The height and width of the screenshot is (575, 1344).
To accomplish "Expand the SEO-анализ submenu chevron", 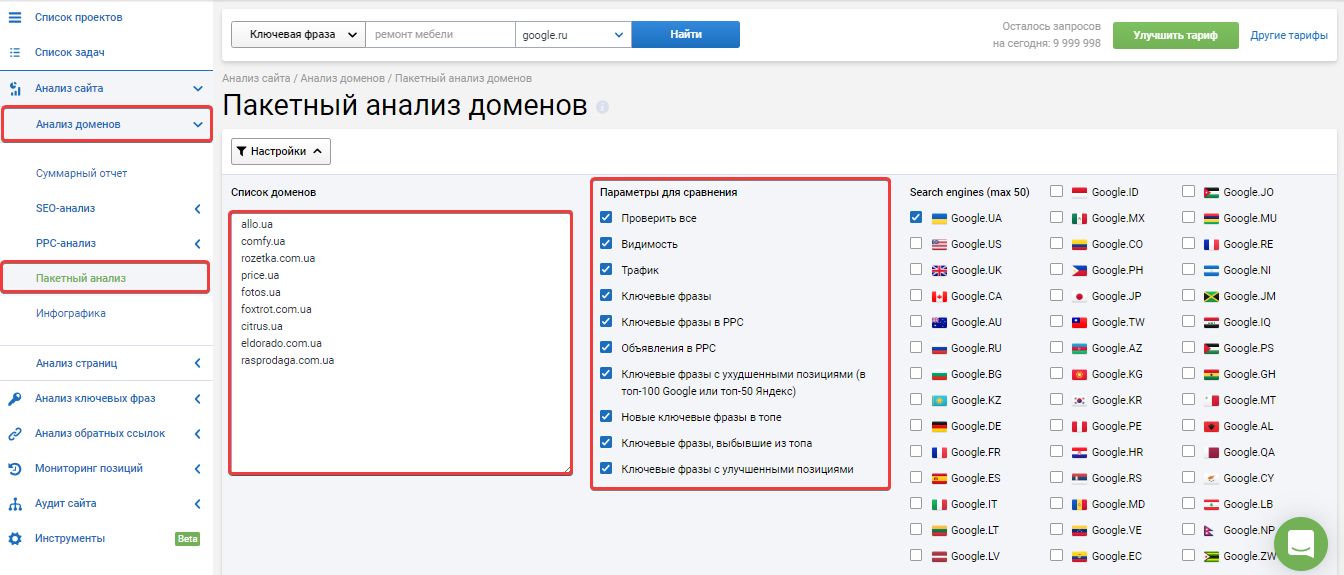I will pos(198,209).
